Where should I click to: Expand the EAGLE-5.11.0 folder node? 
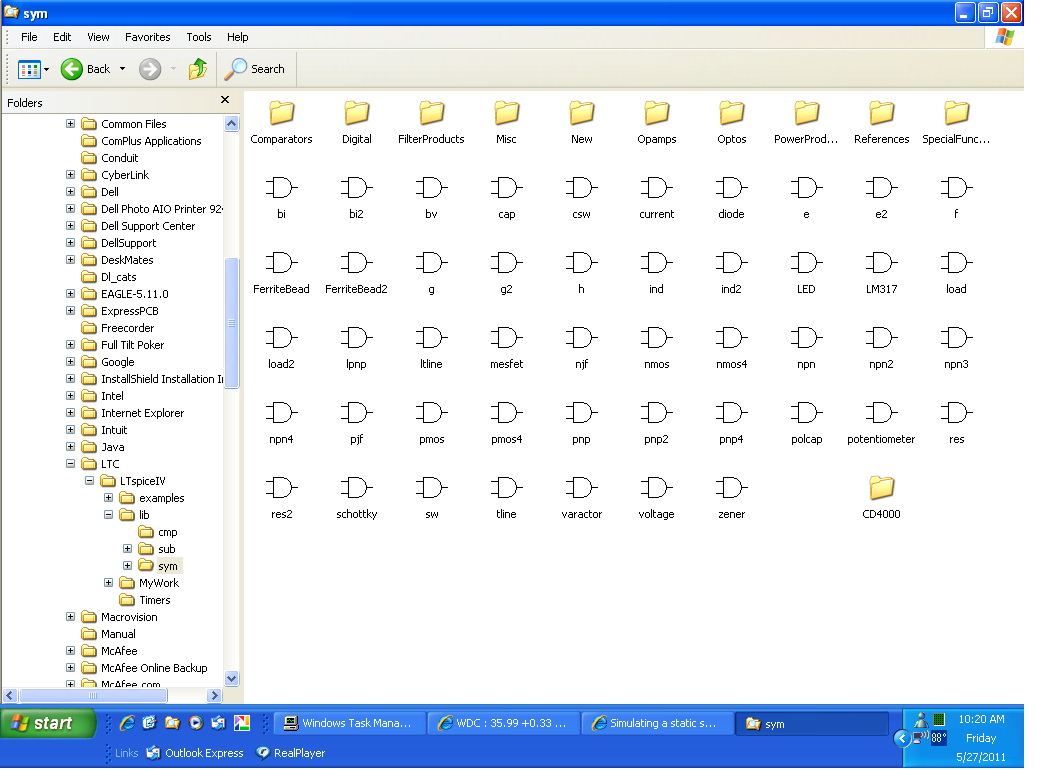70,294
